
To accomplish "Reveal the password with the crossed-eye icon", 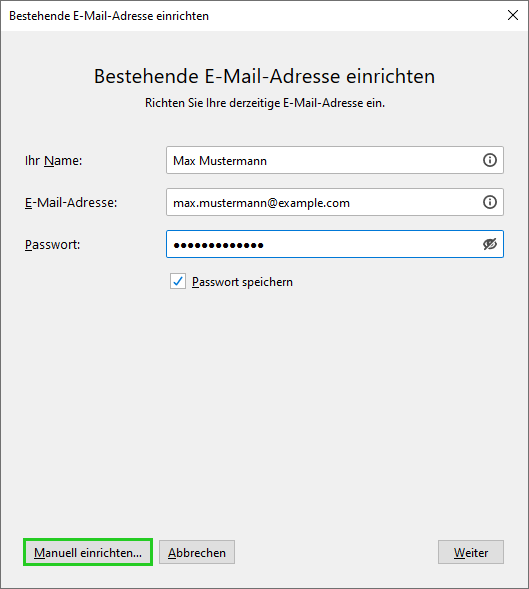I will pos(490,244).
